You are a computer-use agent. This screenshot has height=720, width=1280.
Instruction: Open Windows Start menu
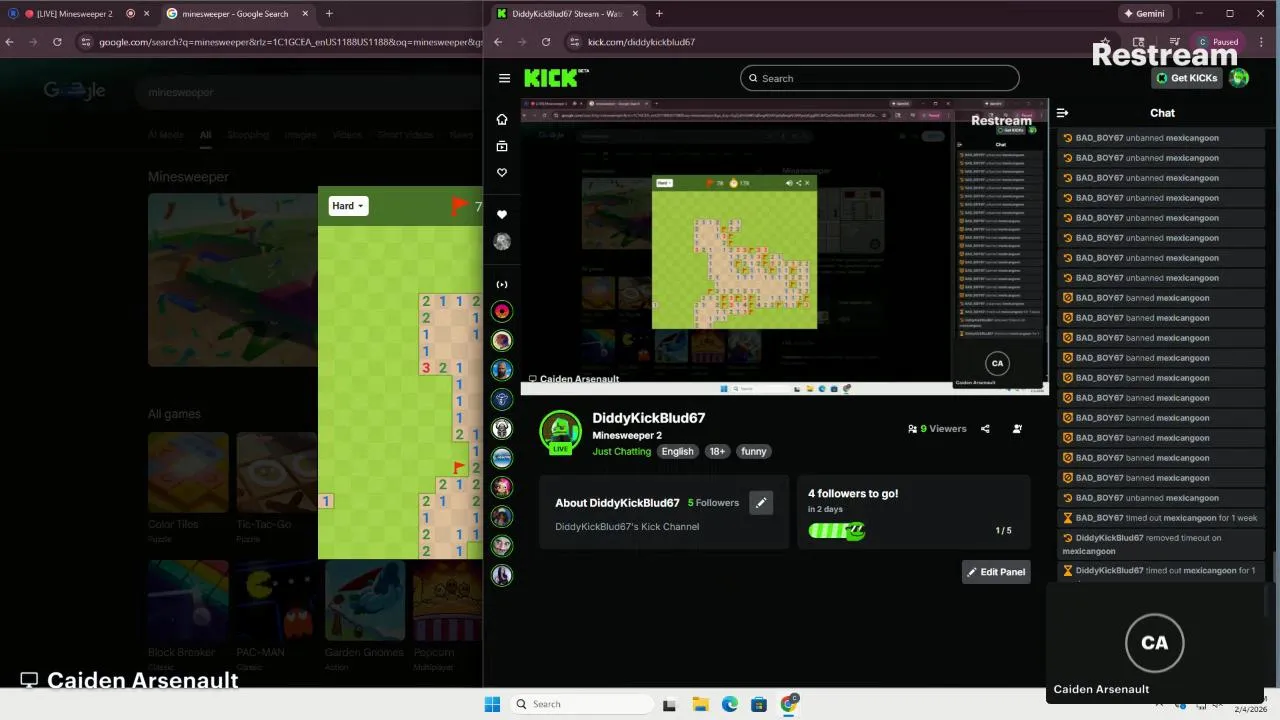pyautogui.click(x=492, y=704)
